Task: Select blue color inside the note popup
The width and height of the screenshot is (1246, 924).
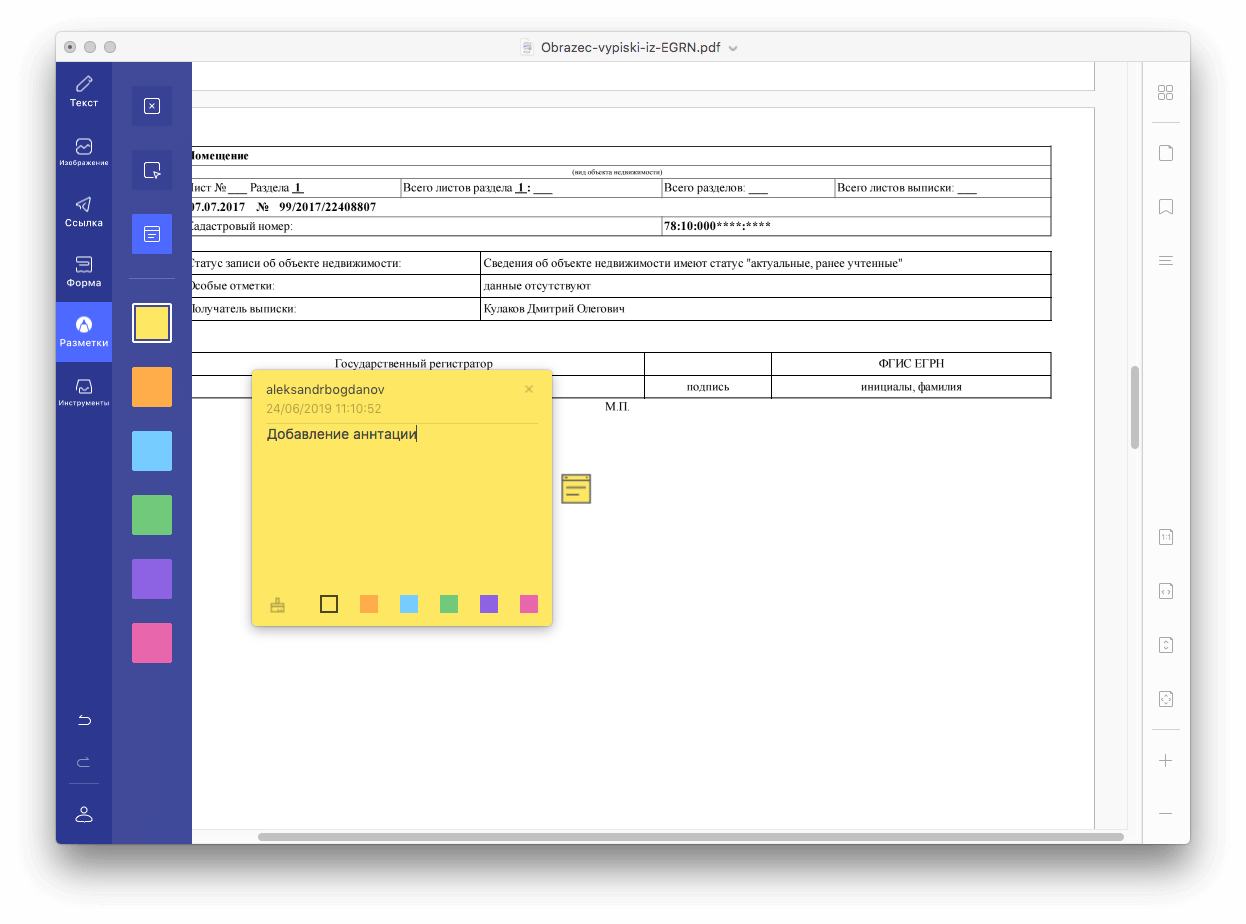Action: [x=409, y=604]
